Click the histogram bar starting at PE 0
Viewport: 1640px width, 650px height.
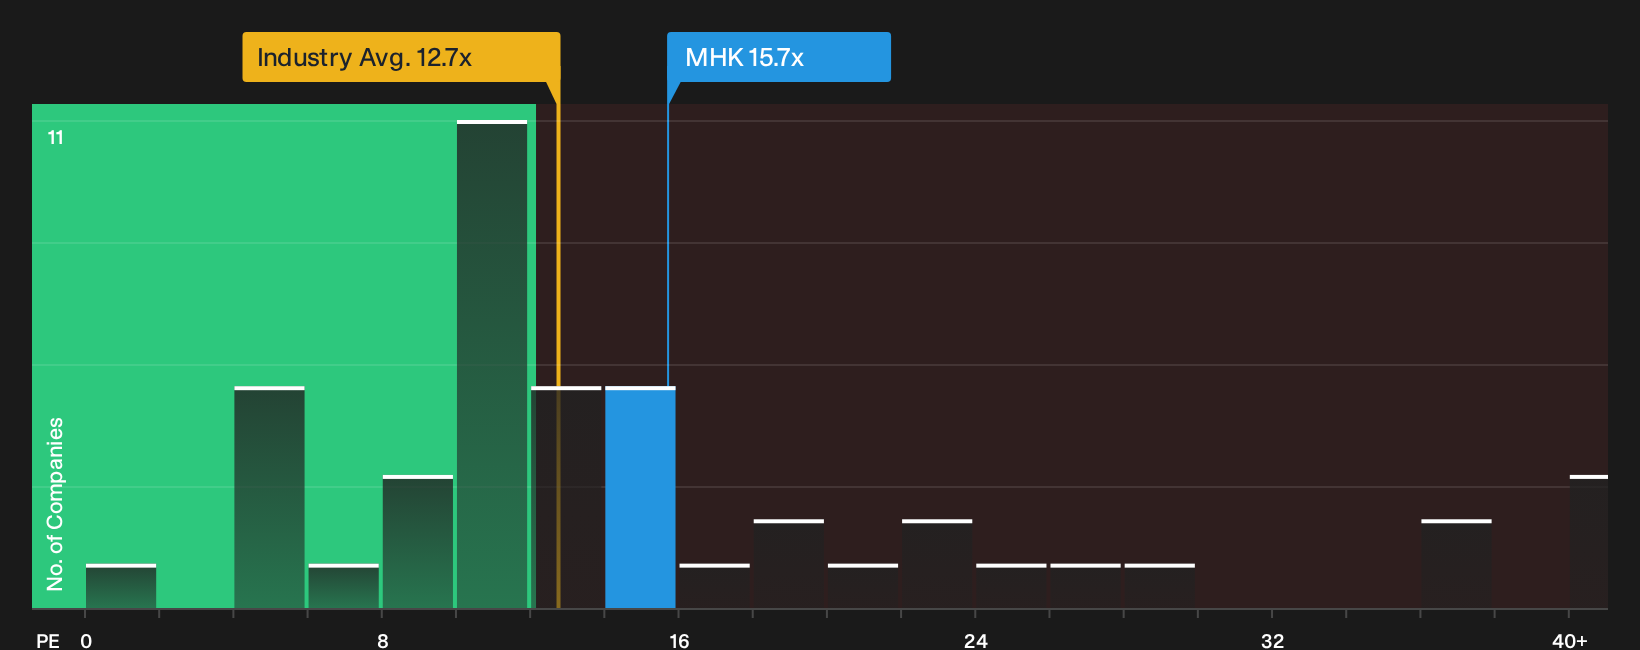121,586
